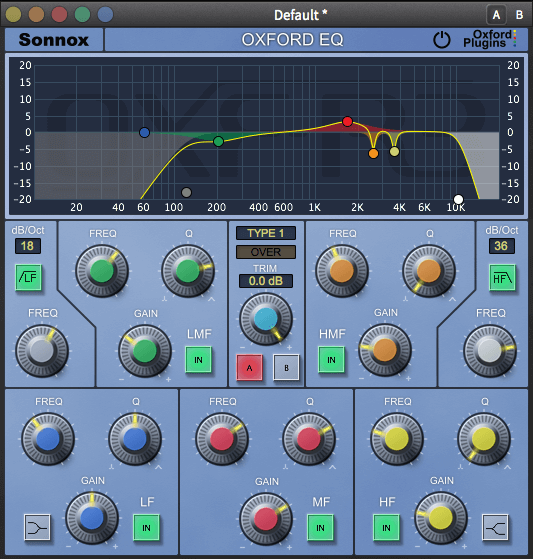The height and width of the screenshot is (559, 533).
Task: Select the red A setting button
Action: click(249, 368)
